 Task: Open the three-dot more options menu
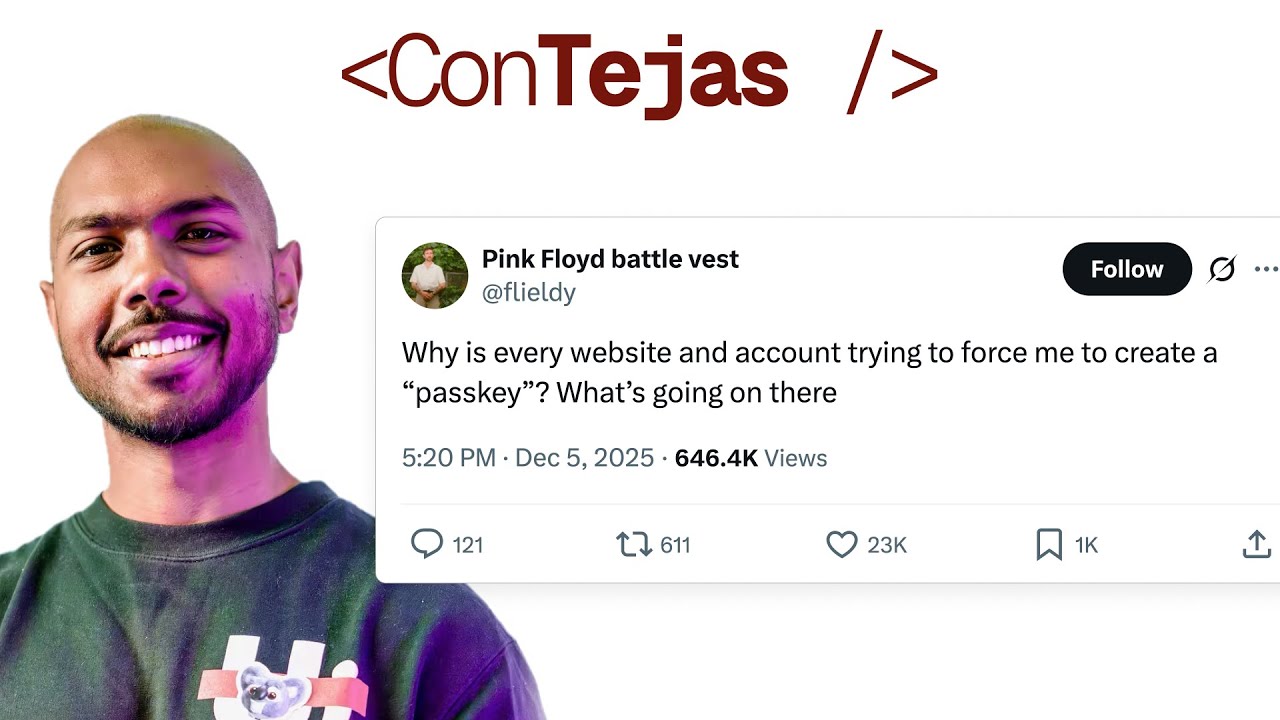tap(1266, 269)
